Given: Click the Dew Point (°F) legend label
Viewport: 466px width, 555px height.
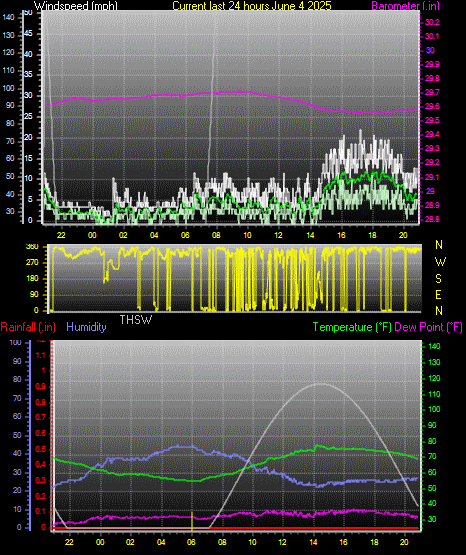Looking at the screenshot, I should point(428,327).
